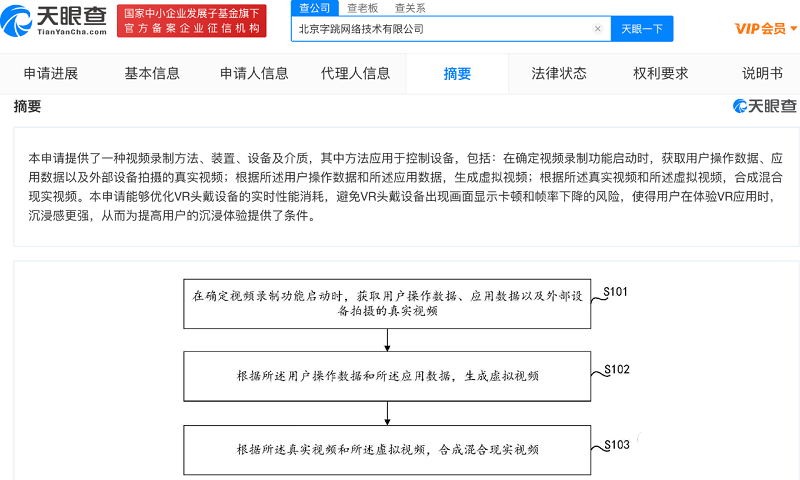The width and height of the screenshot is (800, 480).
Task: Switch to 查老板 search tab
Action: [x=361, y=7]
